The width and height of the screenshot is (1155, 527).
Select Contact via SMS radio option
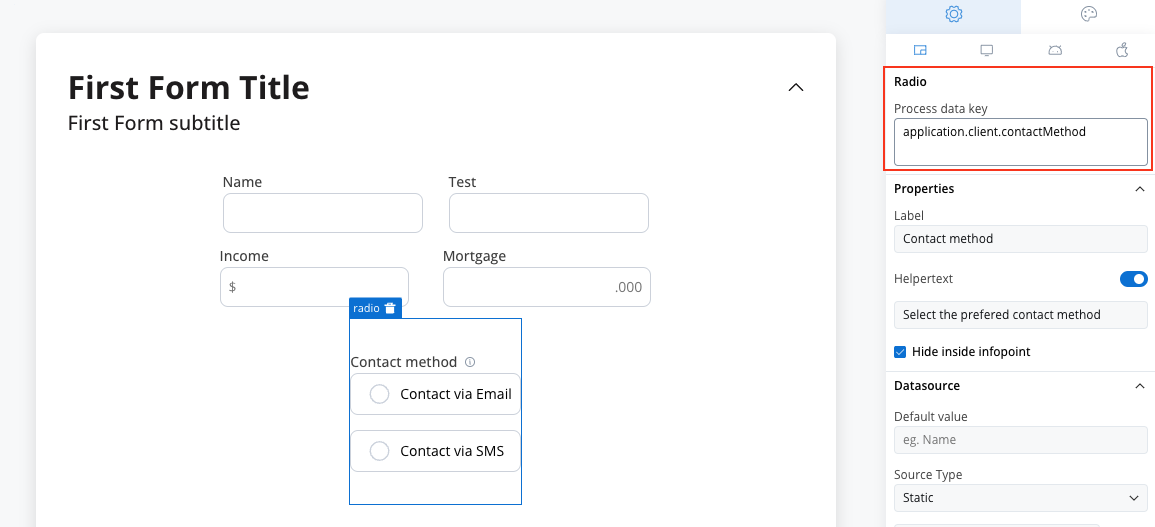click(x=435, y=451)
